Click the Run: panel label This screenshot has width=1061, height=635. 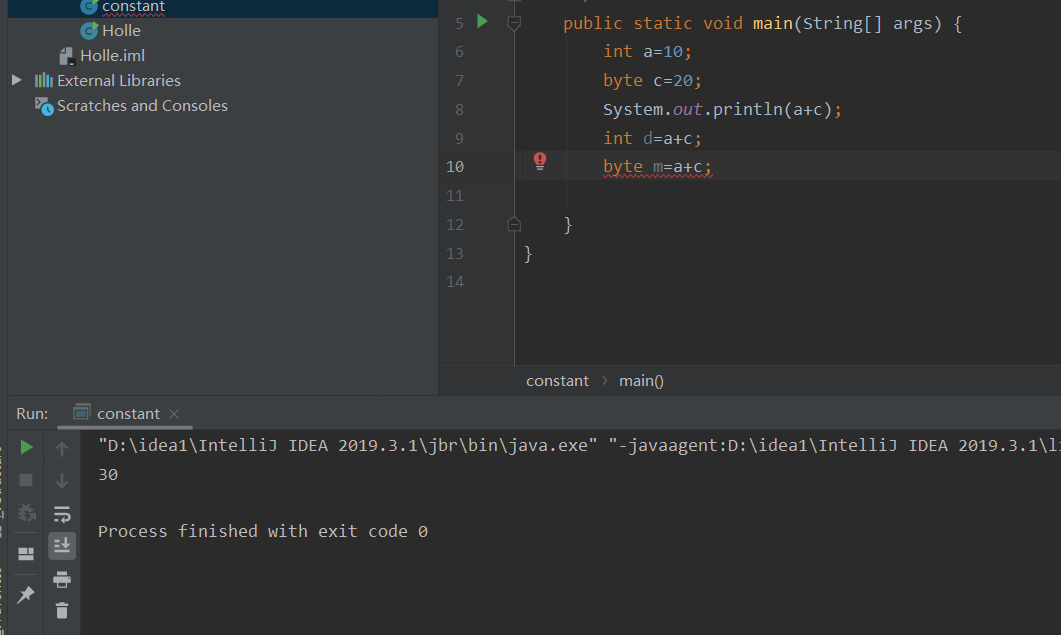point(32,414)
